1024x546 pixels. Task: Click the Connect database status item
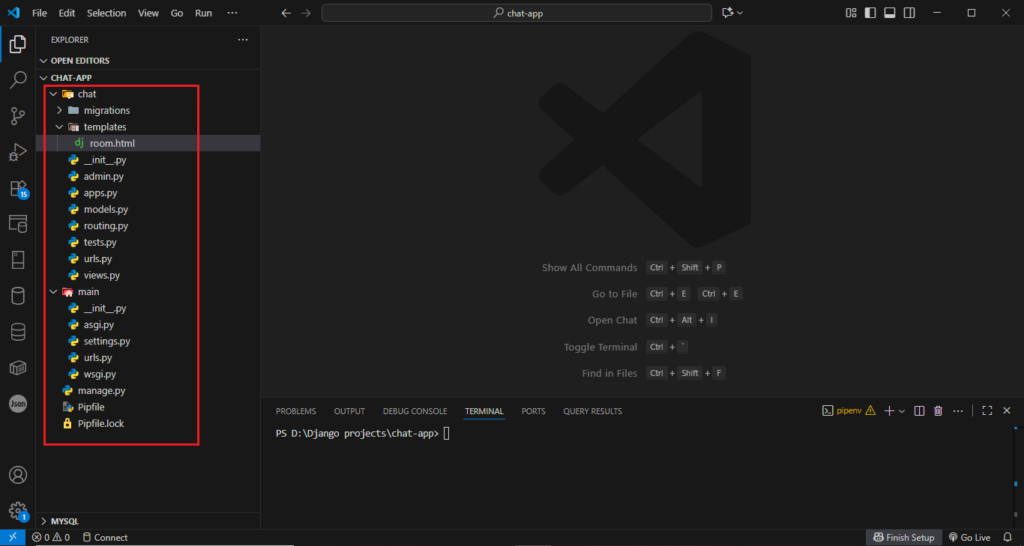pos(104,538)
